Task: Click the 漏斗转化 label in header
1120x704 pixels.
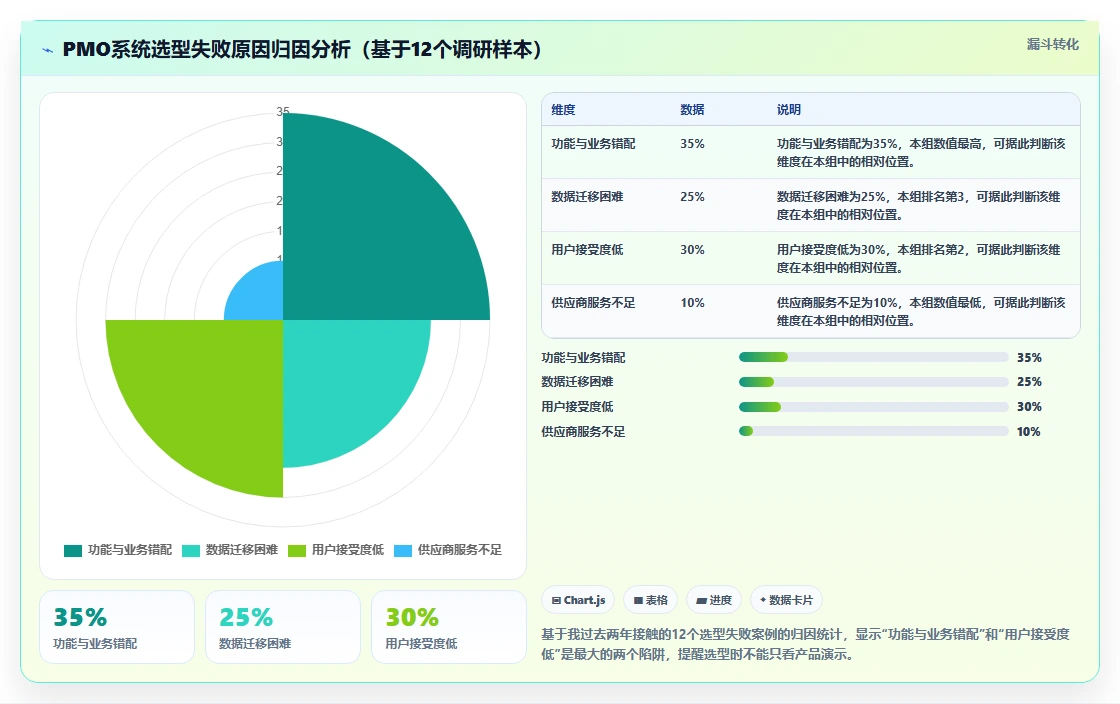Action: (x=1053, y=44)
